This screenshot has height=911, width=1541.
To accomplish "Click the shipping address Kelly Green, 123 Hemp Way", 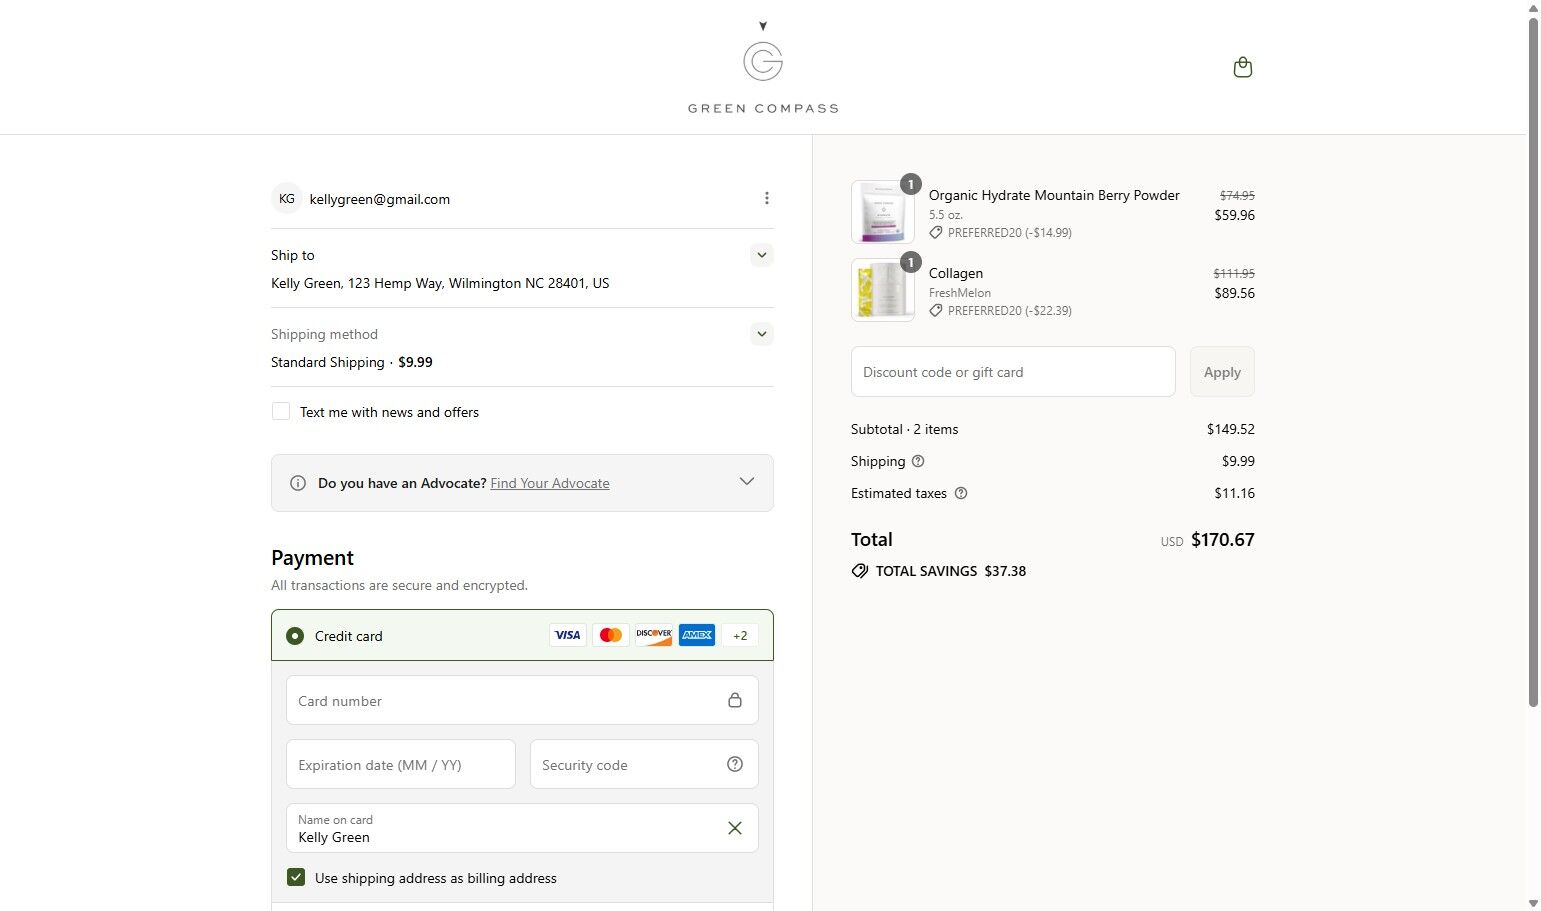I will (440, 283).
